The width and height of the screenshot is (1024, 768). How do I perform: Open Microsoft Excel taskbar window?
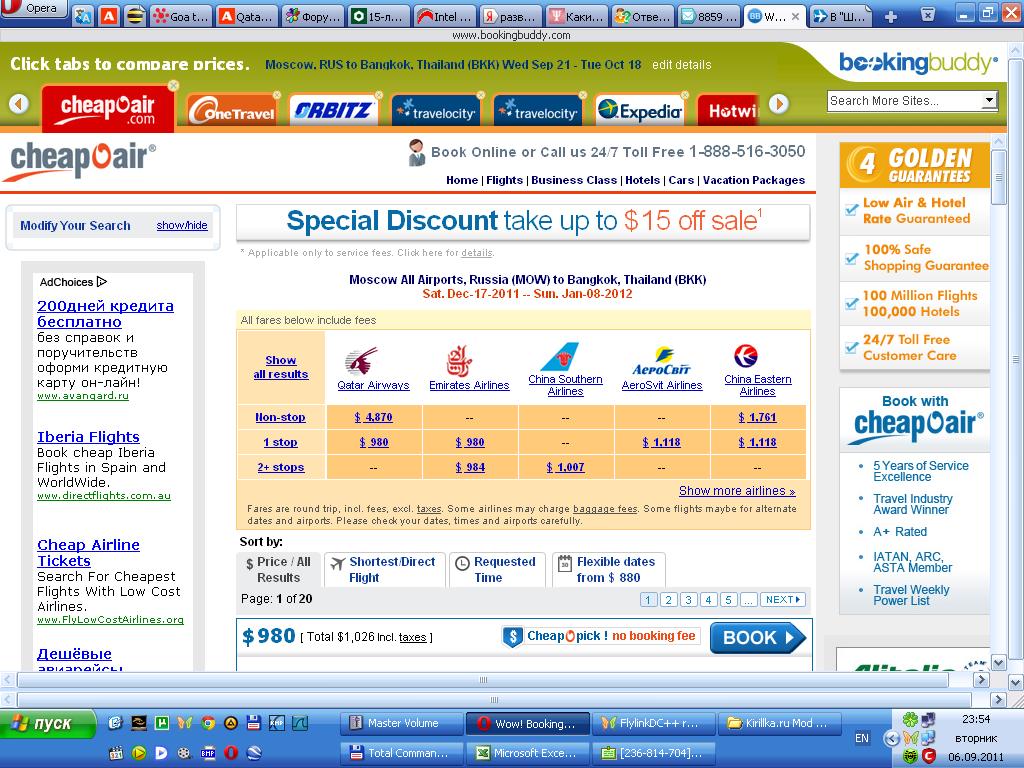[x=528, y=752]
